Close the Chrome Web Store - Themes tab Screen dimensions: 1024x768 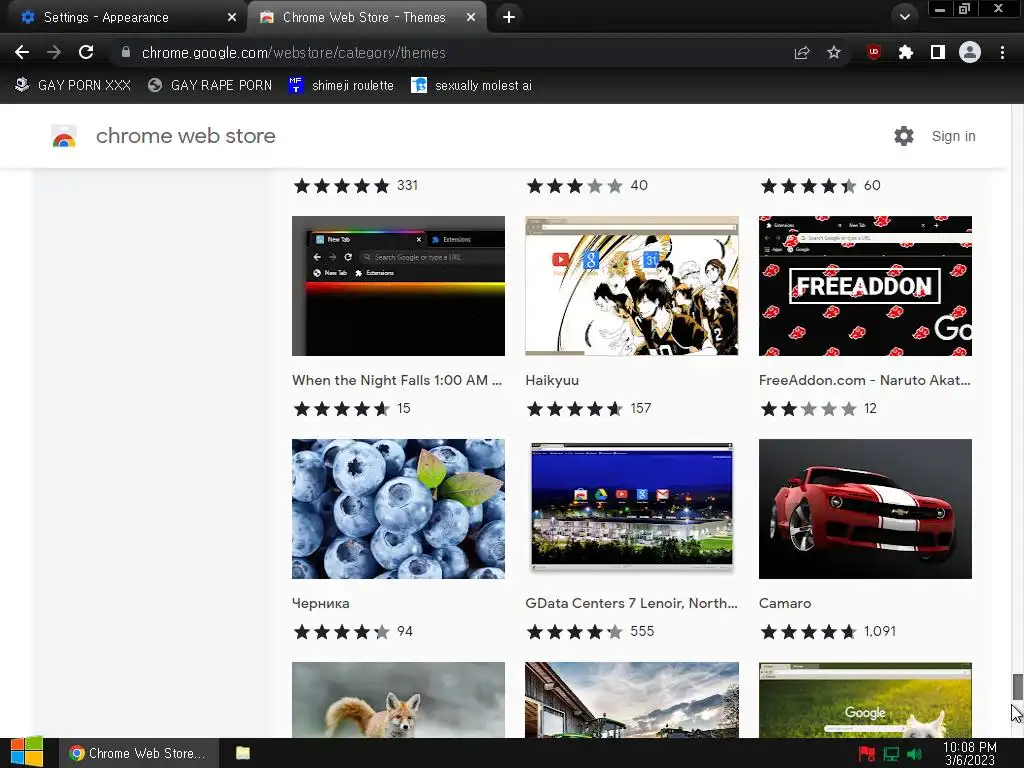tap(471, 17)
